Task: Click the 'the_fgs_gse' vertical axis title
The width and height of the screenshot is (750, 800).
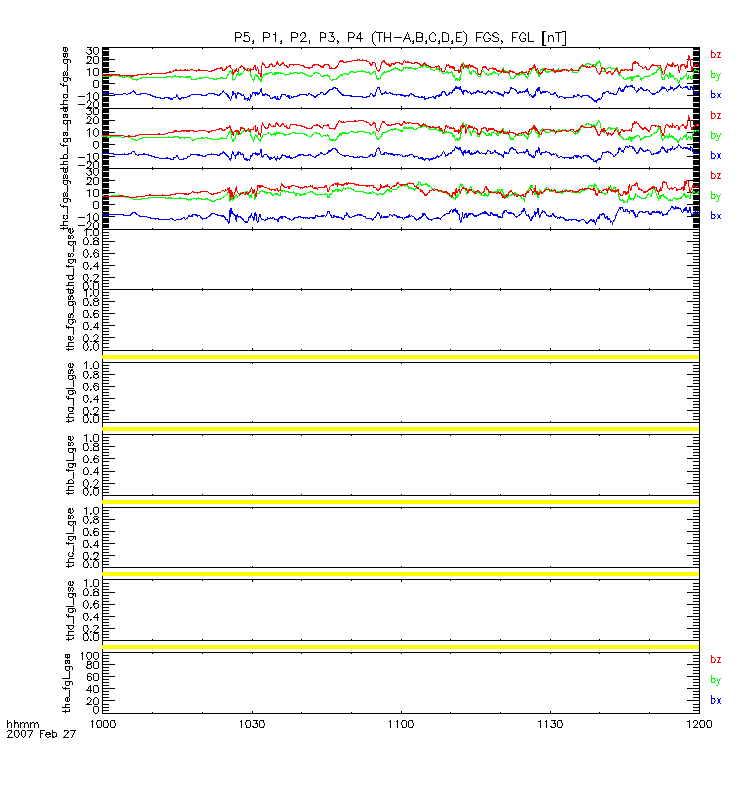Action: (70, 321)
